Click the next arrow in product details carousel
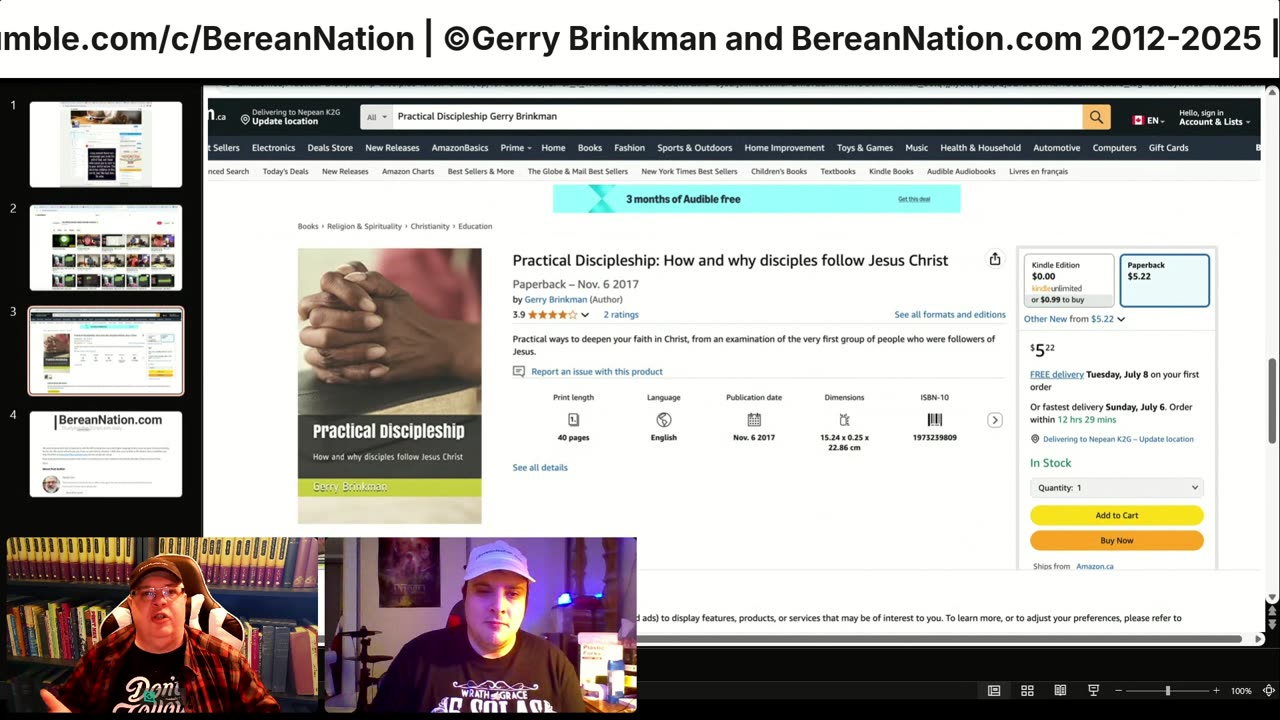This screenshot has height=720, width=1280. click(995, 420)
